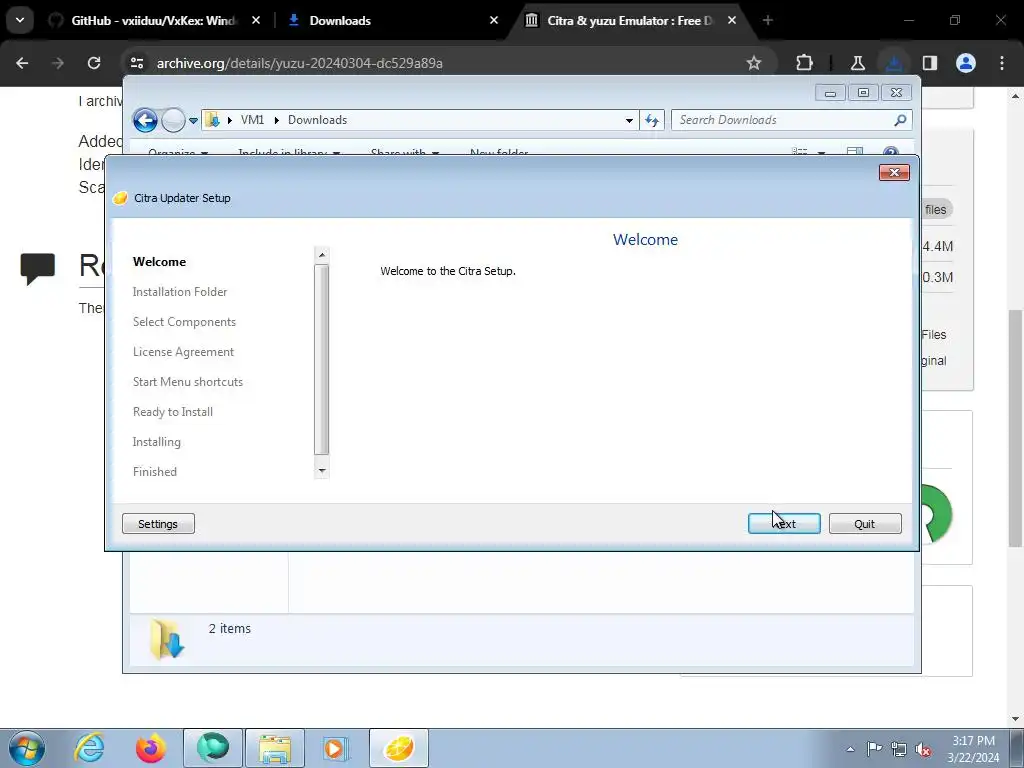Viewport: 1024px width, 768px height.
Task: Open the taskbar clock showing 3:17 PM
Action: coord(973,749)
